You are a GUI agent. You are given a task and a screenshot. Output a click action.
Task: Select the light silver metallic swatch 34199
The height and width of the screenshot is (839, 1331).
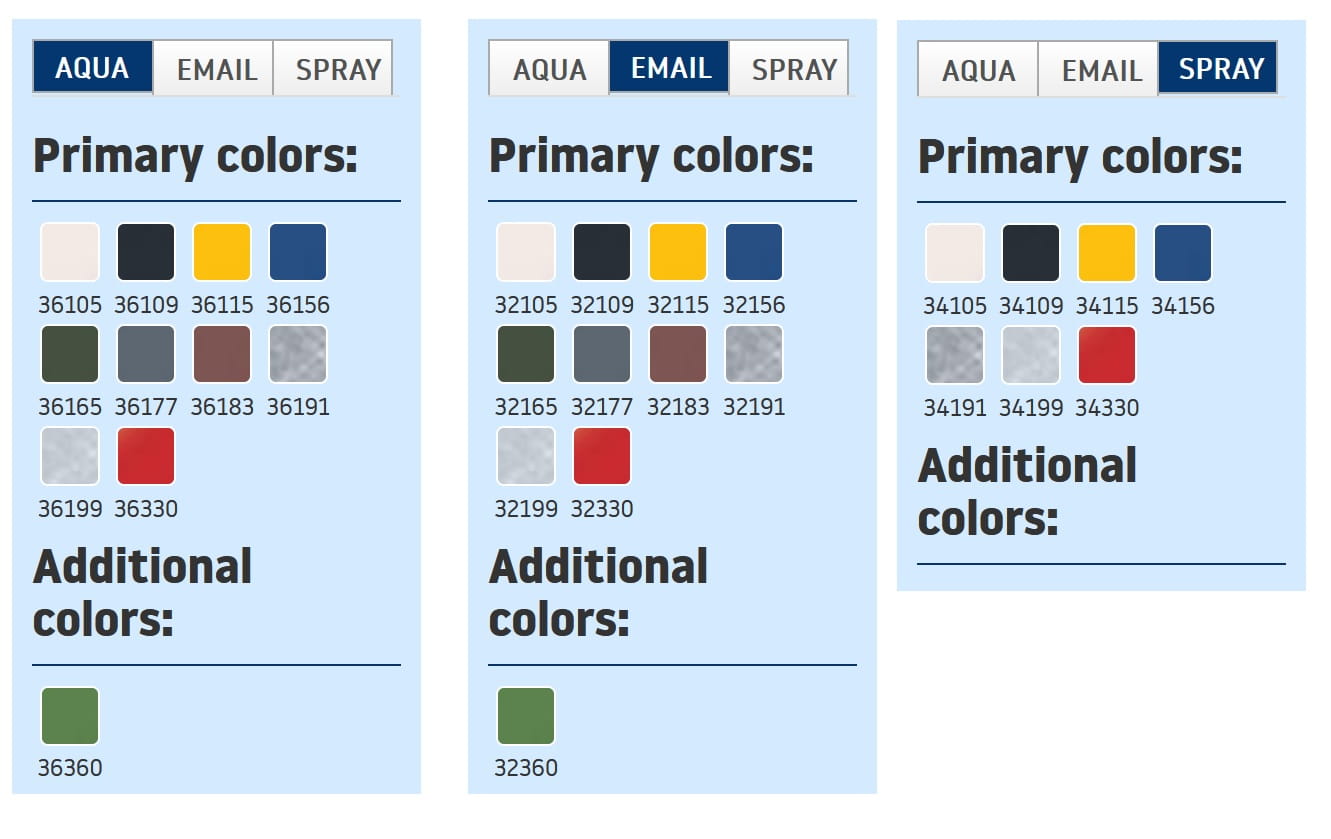click(1031, 355)
